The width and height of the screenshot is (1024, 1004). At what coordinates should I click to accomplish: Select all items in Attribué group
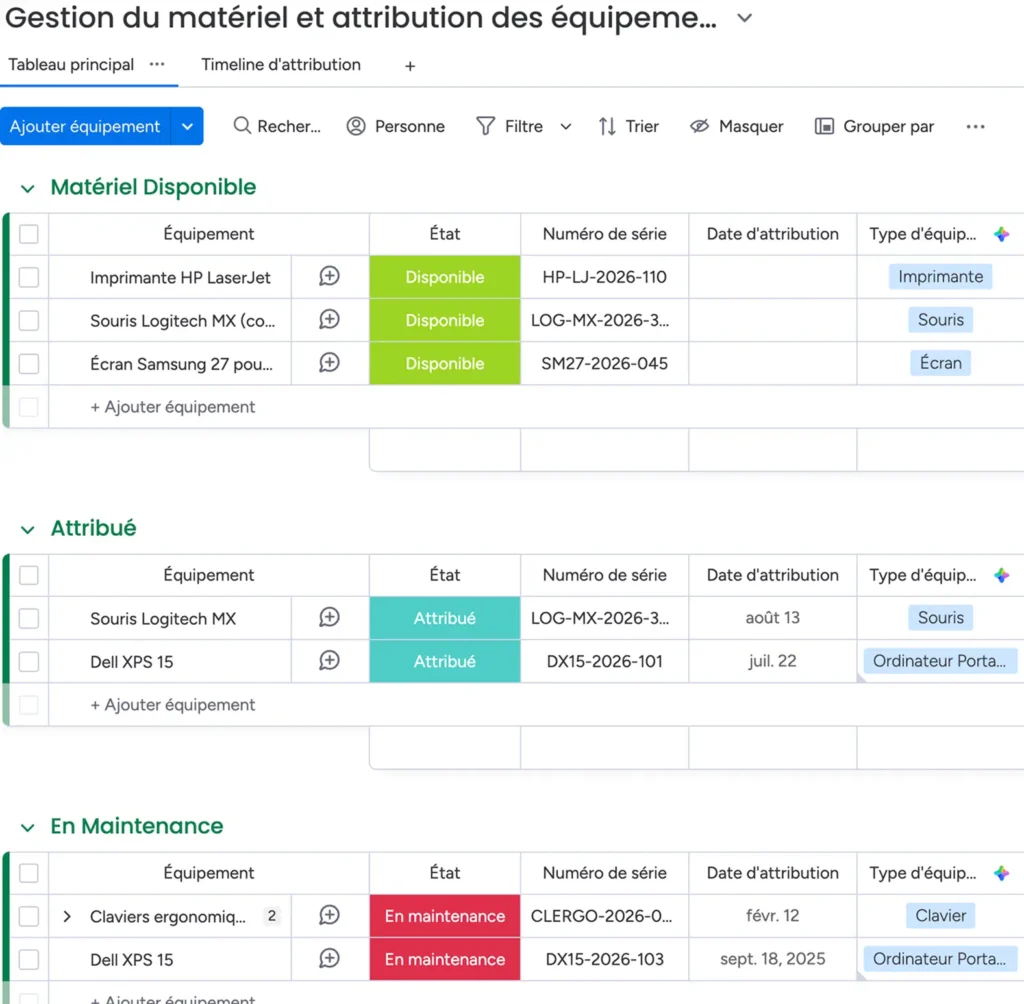point(29,575)
